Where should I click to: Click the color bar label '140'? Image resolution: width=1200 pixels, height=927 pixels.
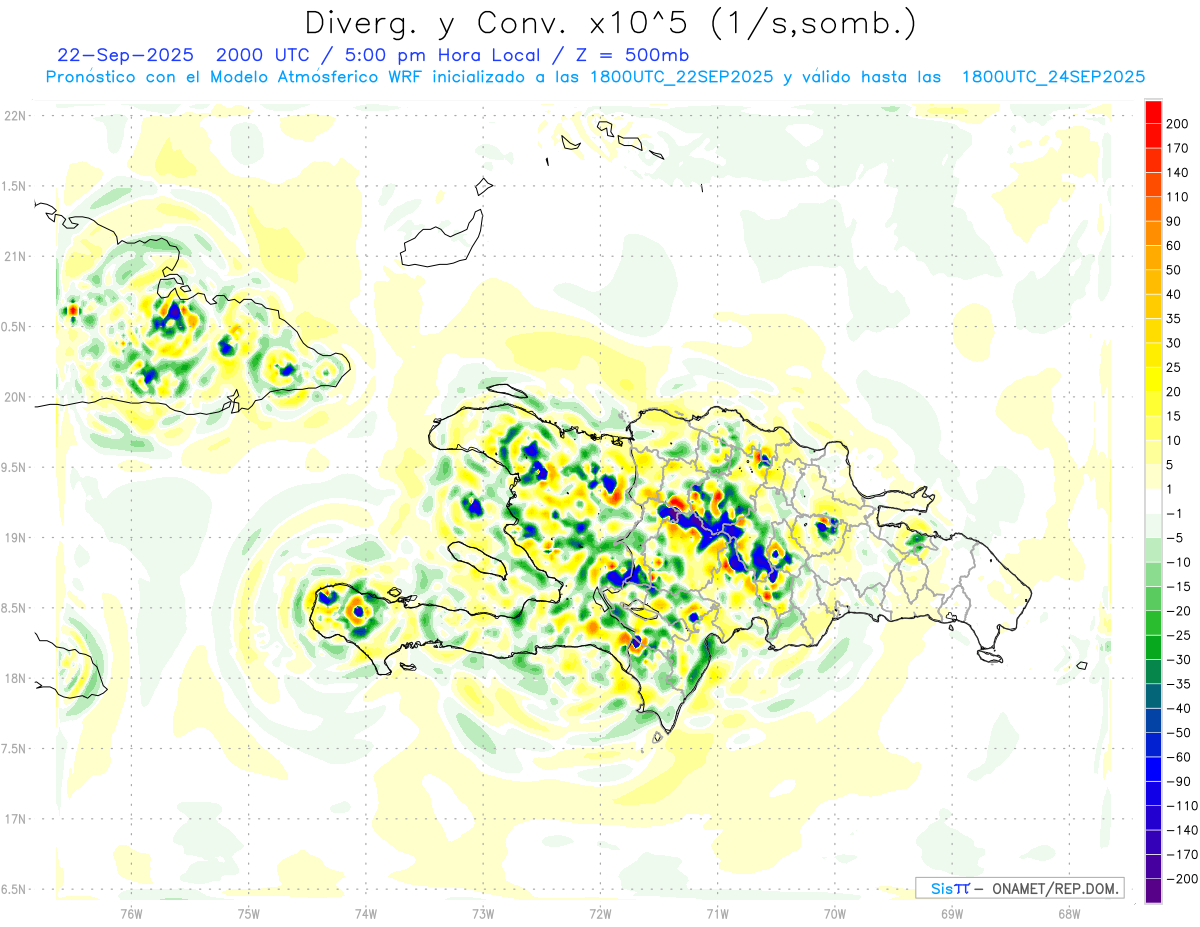coord(1178,173)
